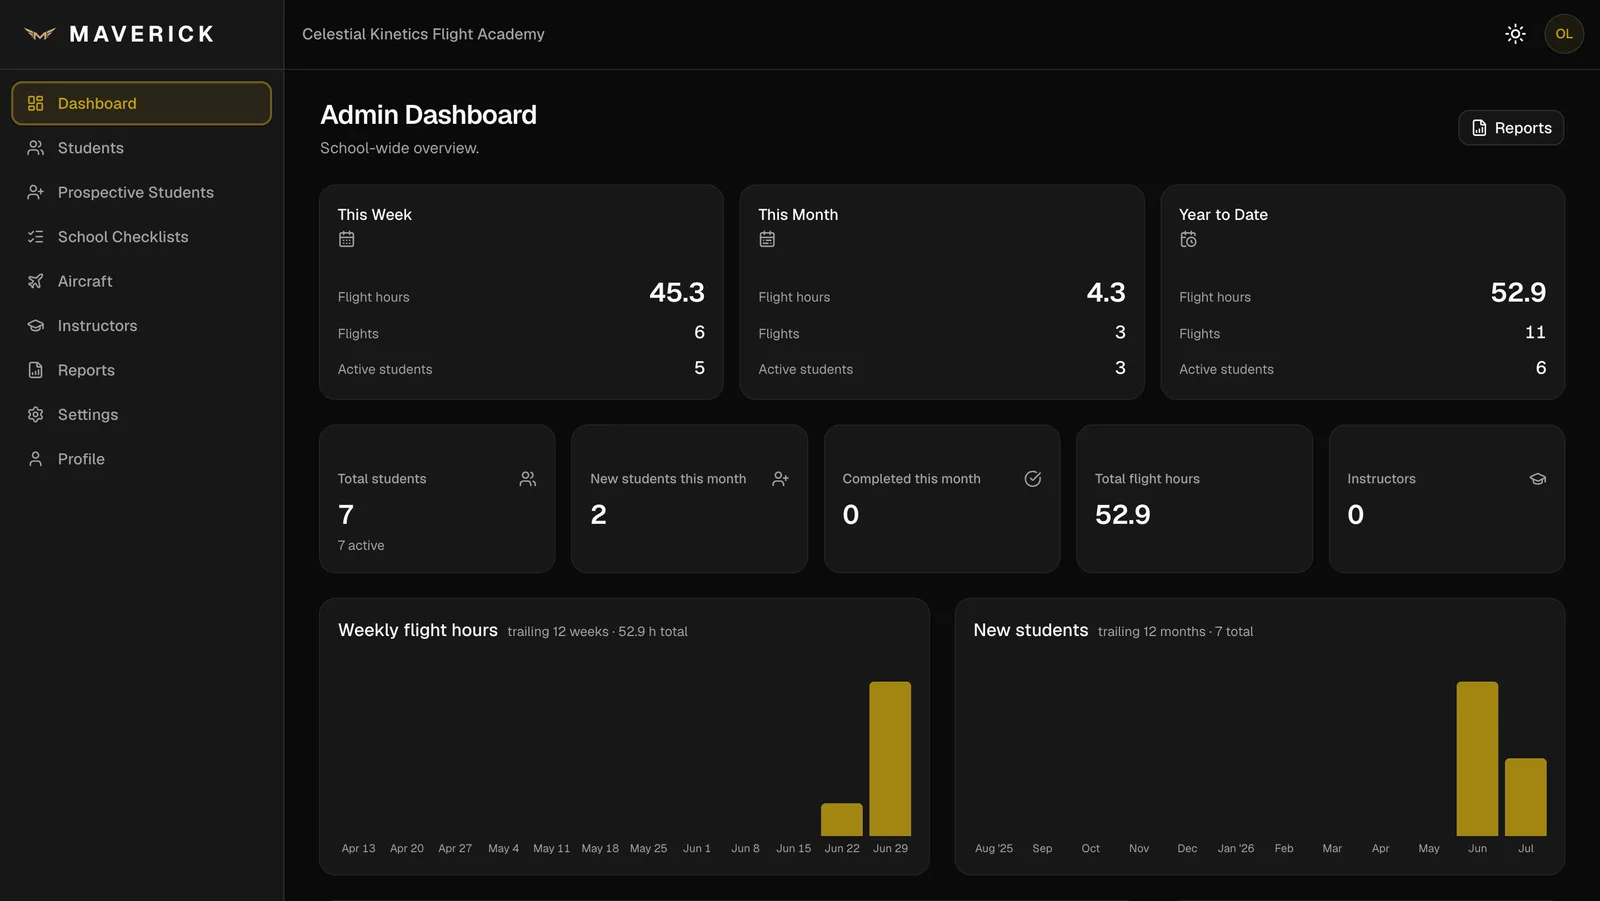Click the Jun 22 bar in the Weekly flight hours chart
Screen dimensions: 1600x901
point(842,820)
